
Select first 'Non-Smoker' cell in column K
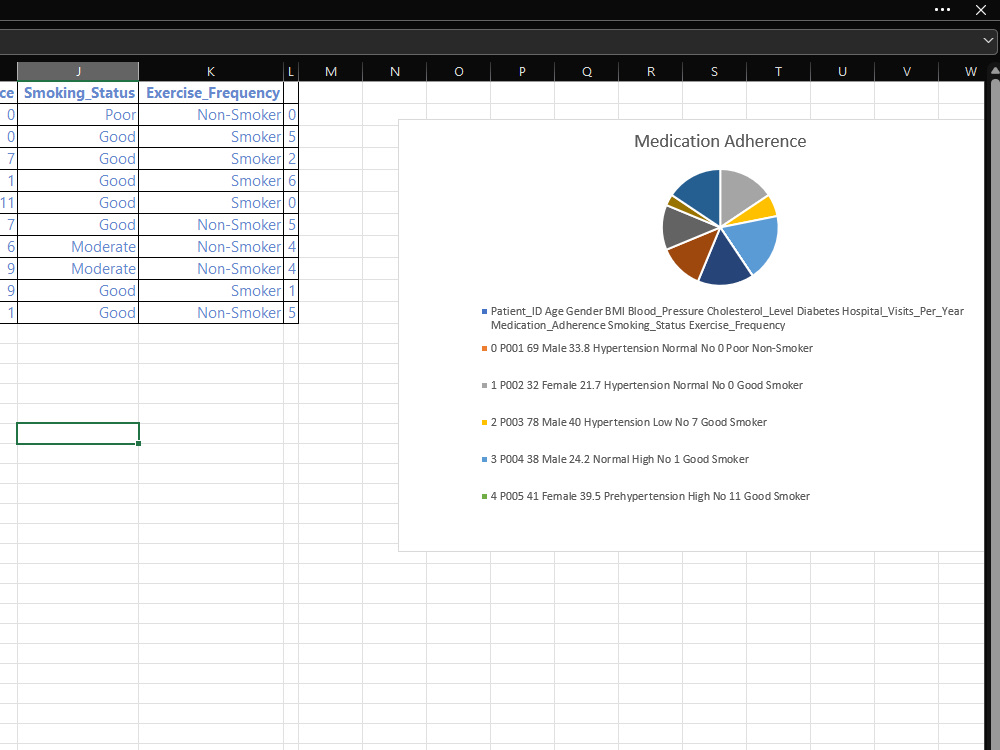(x=211, y=115)
